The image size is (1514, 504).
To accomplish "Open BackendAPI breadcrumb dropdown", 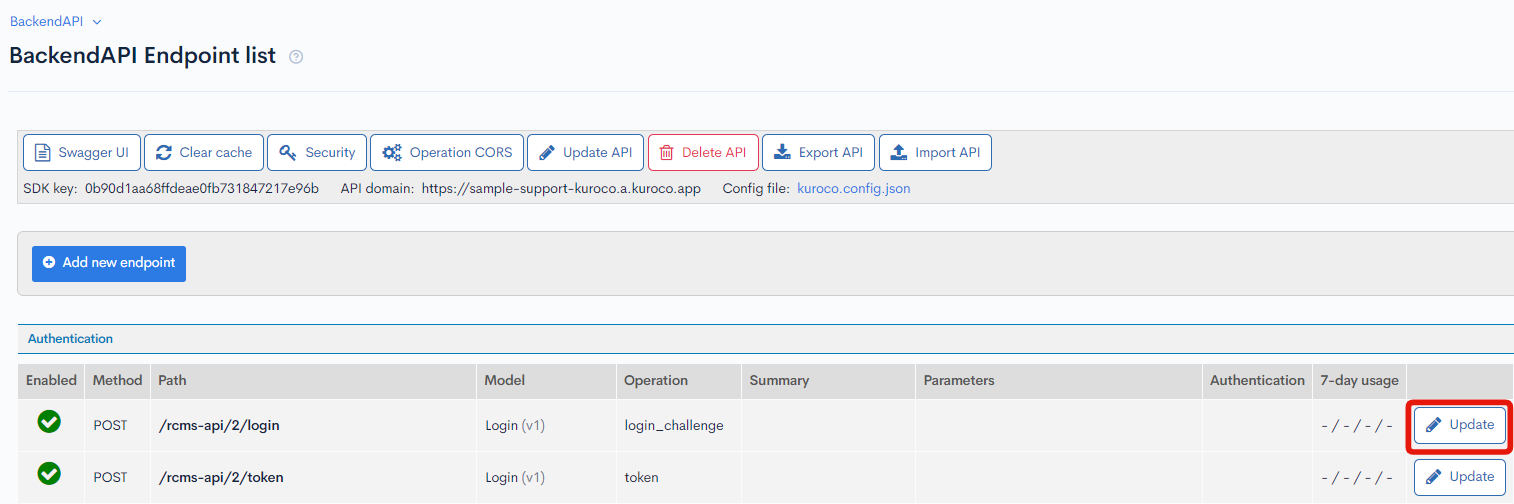I will pyautogui.click(x=56, y=21).
